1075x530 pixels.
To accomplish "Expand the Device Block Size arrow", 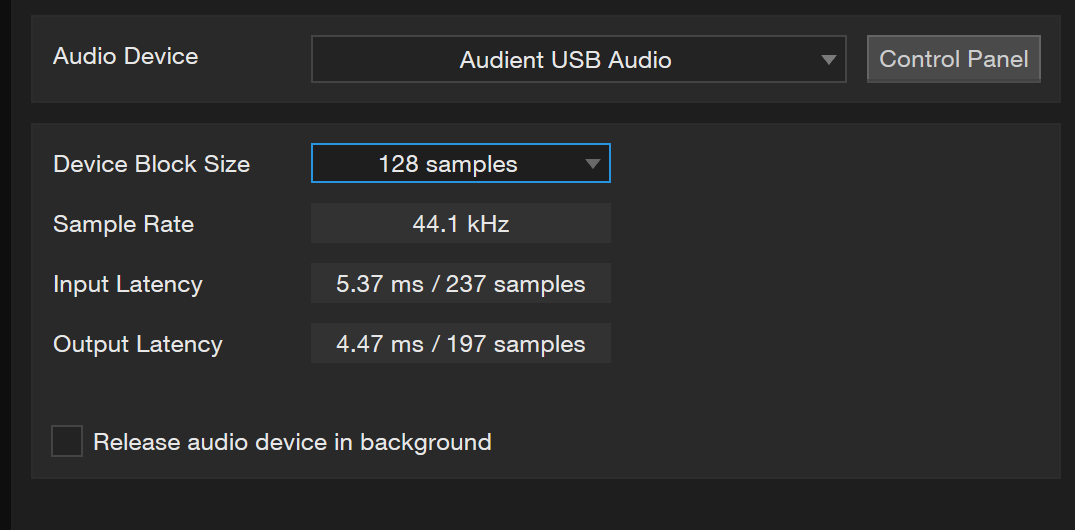I will tap(592, 164).
